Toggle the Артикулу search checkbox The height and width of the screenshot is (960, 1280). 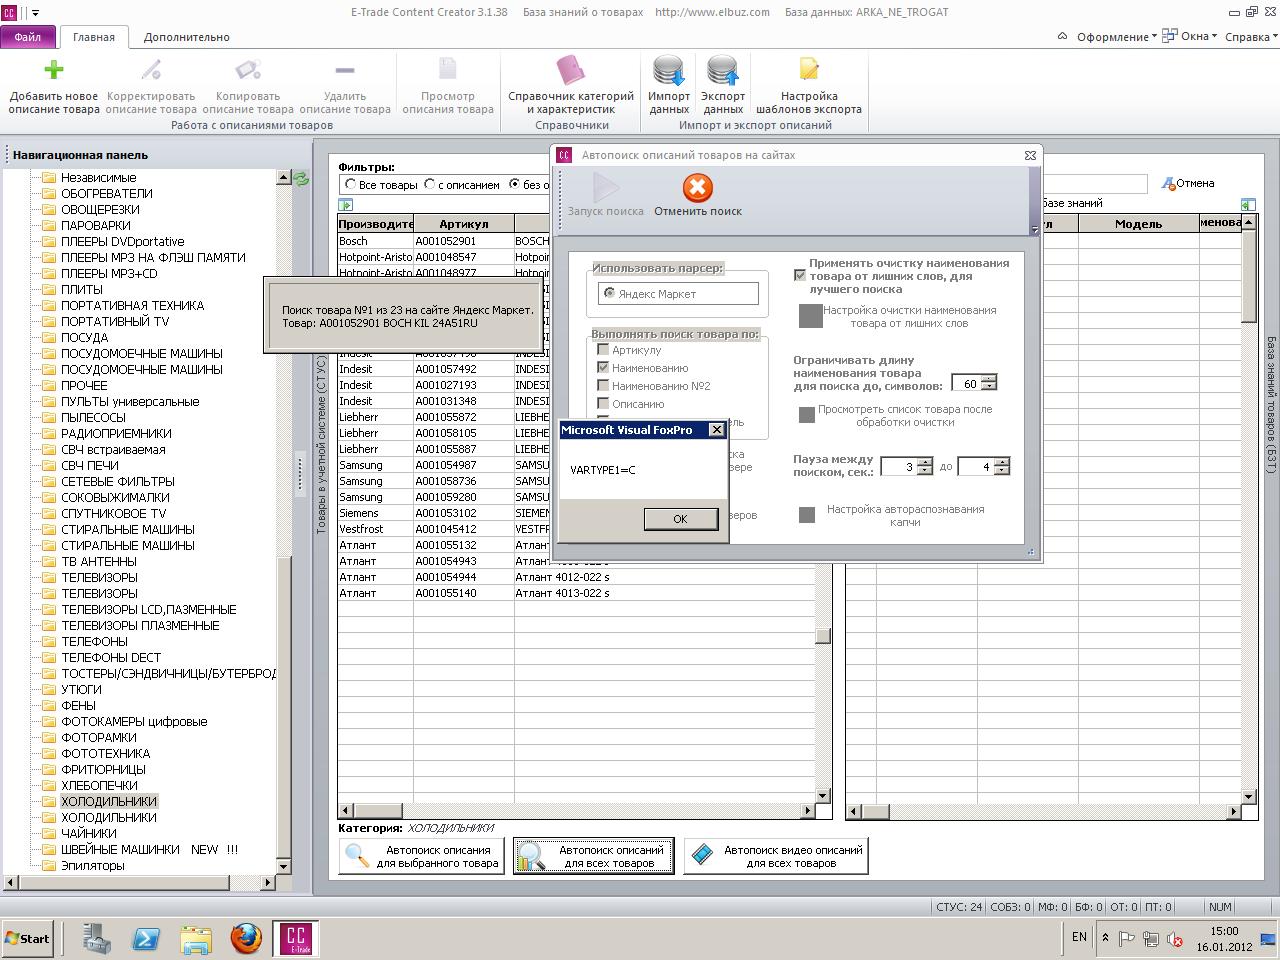click(603, 350)
